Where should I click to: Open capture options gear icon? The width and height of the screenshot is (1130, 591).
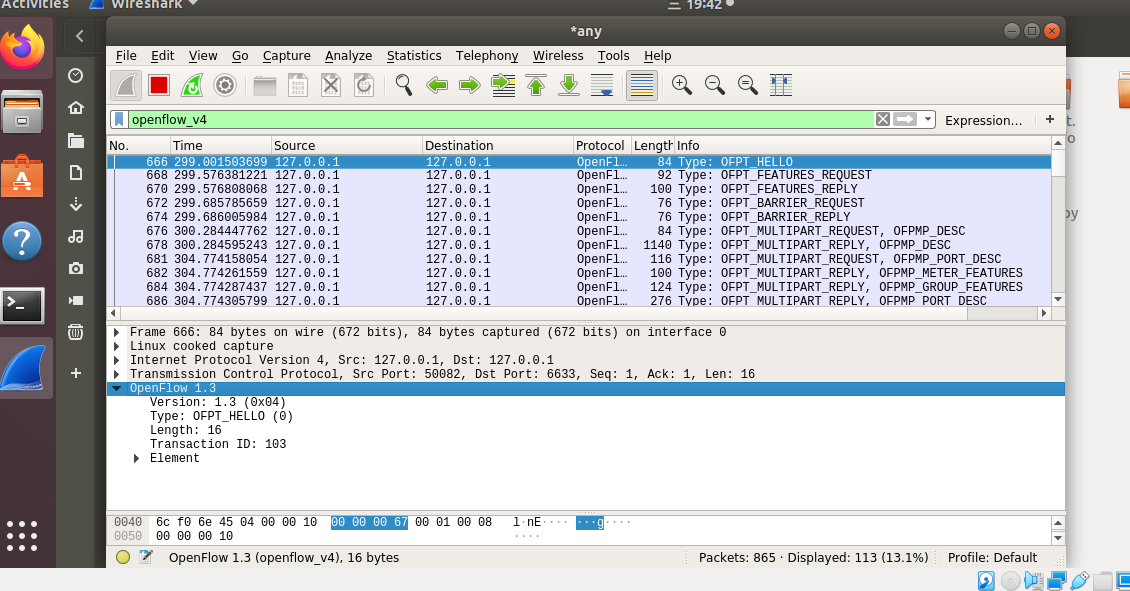[x=225, y=86]
